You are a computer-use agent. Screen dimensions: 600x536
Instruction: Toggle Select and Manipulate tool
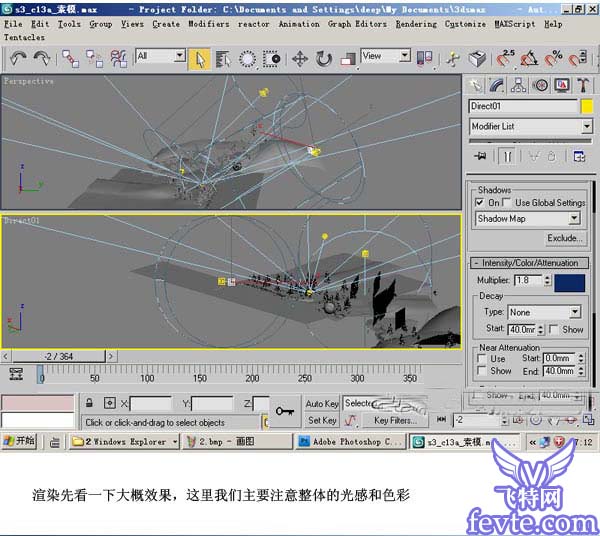(453, 59)
